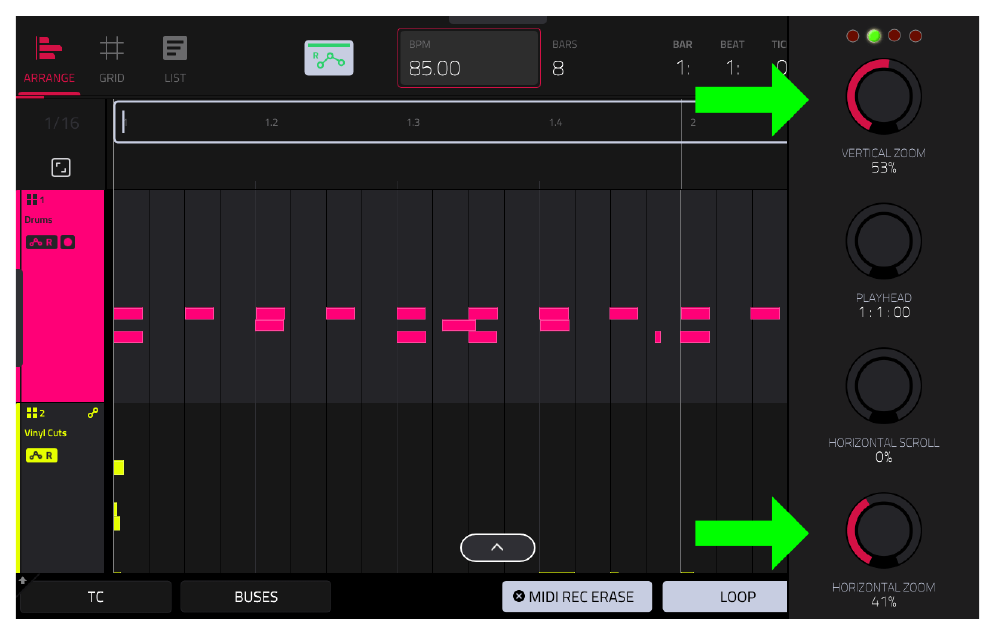Viewport: 996px width, 636px height.
Task: Click the fit-to-view icon below 1/16
Action: pyautogui.click(x=61, y=168)
